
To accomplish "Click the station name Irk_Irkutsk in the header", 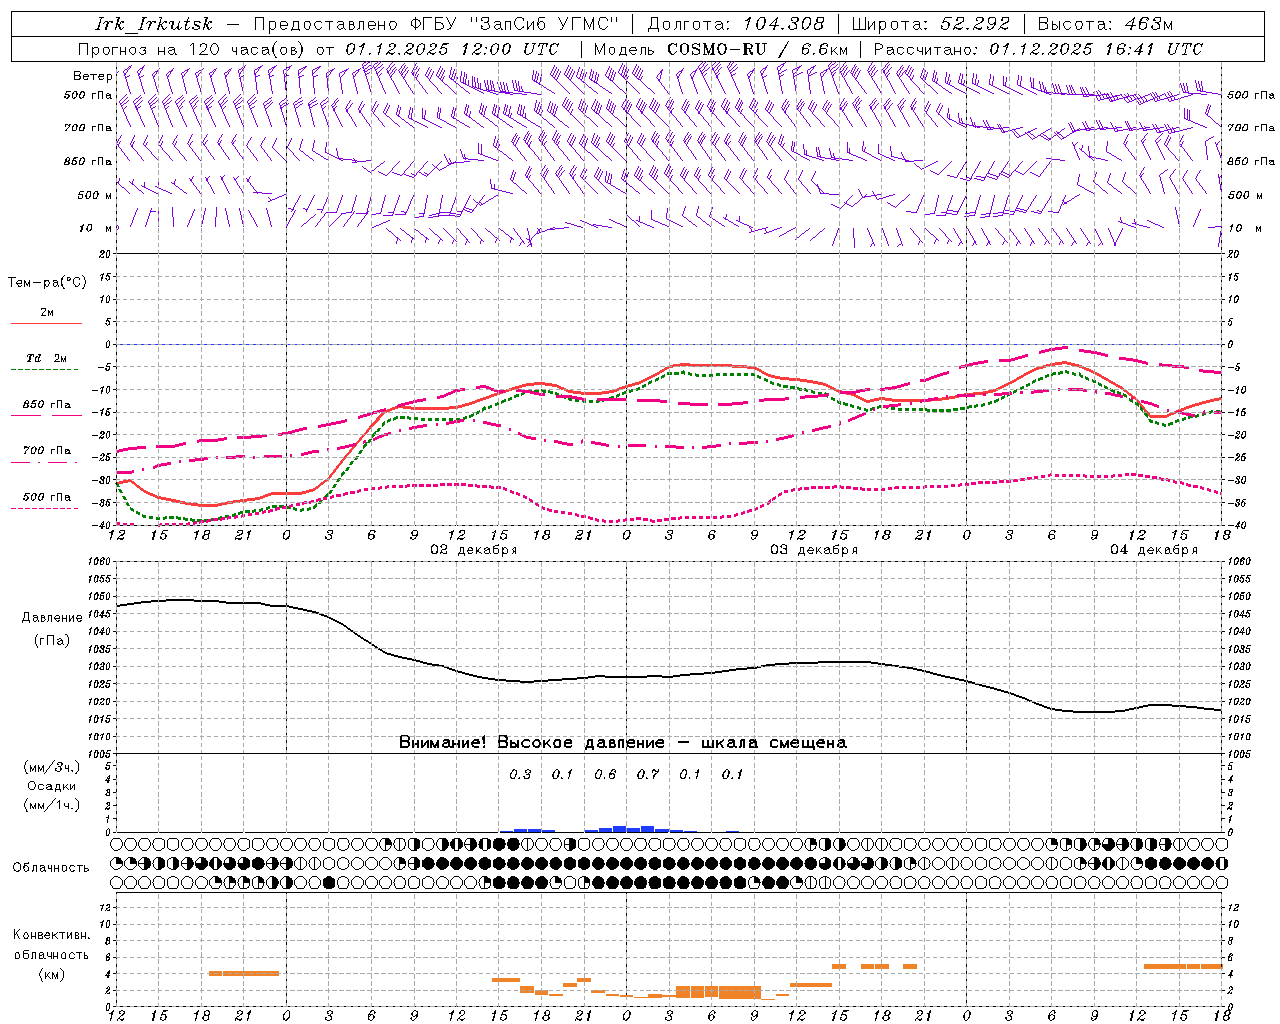I will (x=154, y=24).
